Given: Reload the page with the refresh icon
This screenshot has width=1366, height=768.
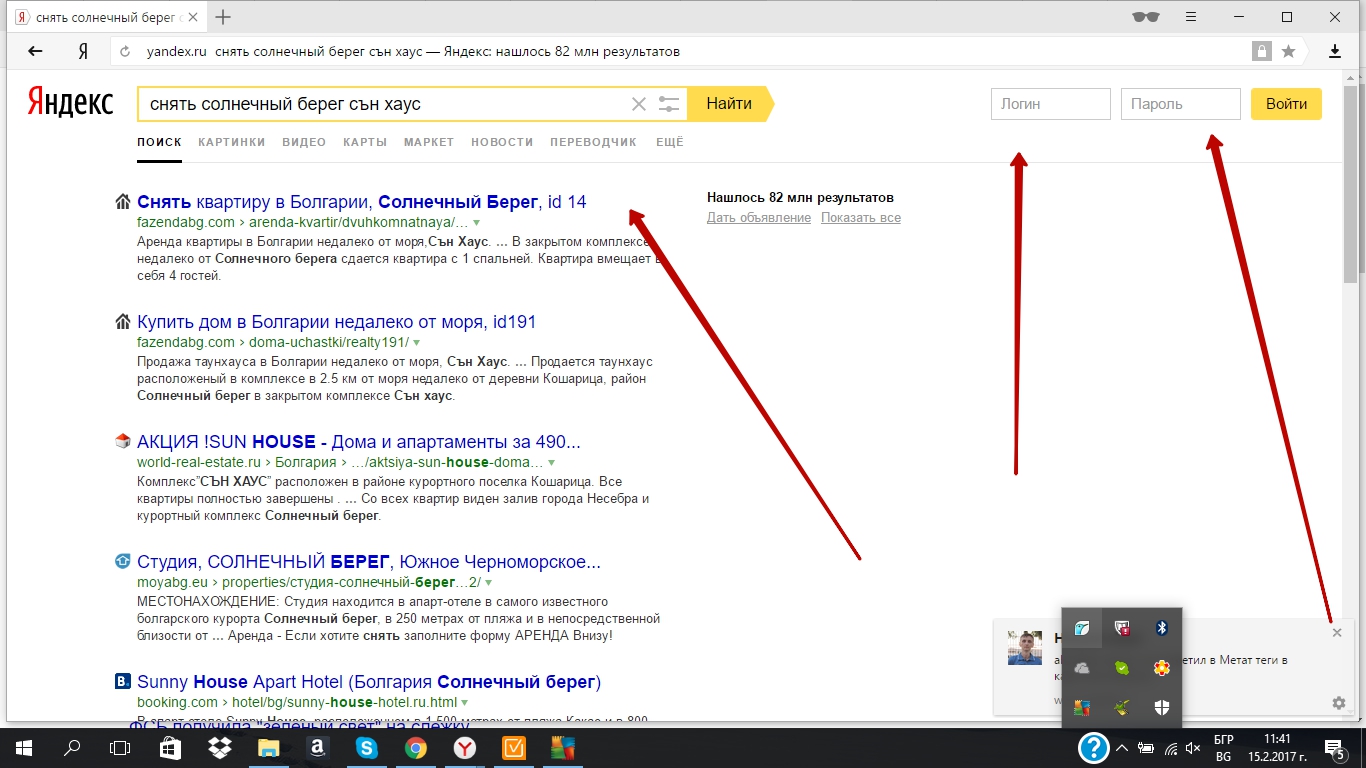Looking at the screenshot, I should (x=125, y=51).
